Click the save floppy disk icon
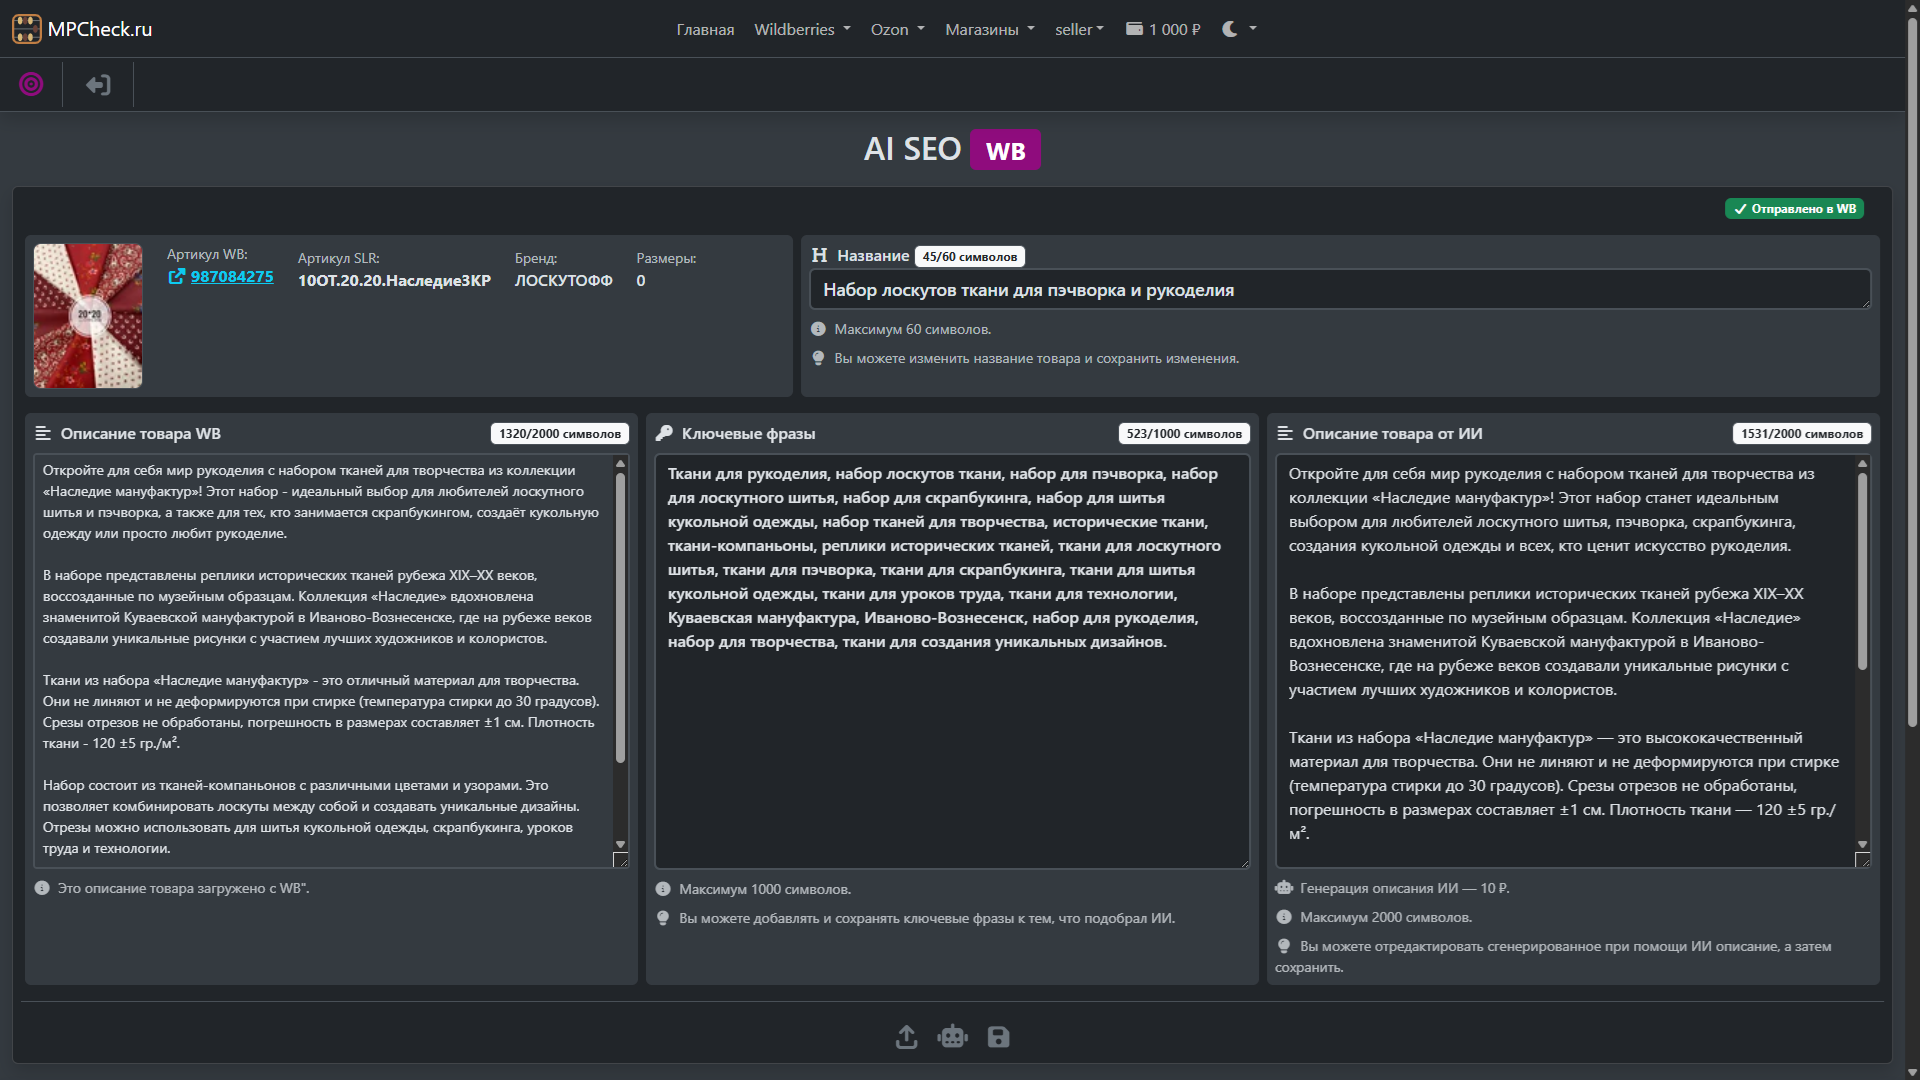This screenshot has height=1080, width=1920. click(x=999, y=1037)
